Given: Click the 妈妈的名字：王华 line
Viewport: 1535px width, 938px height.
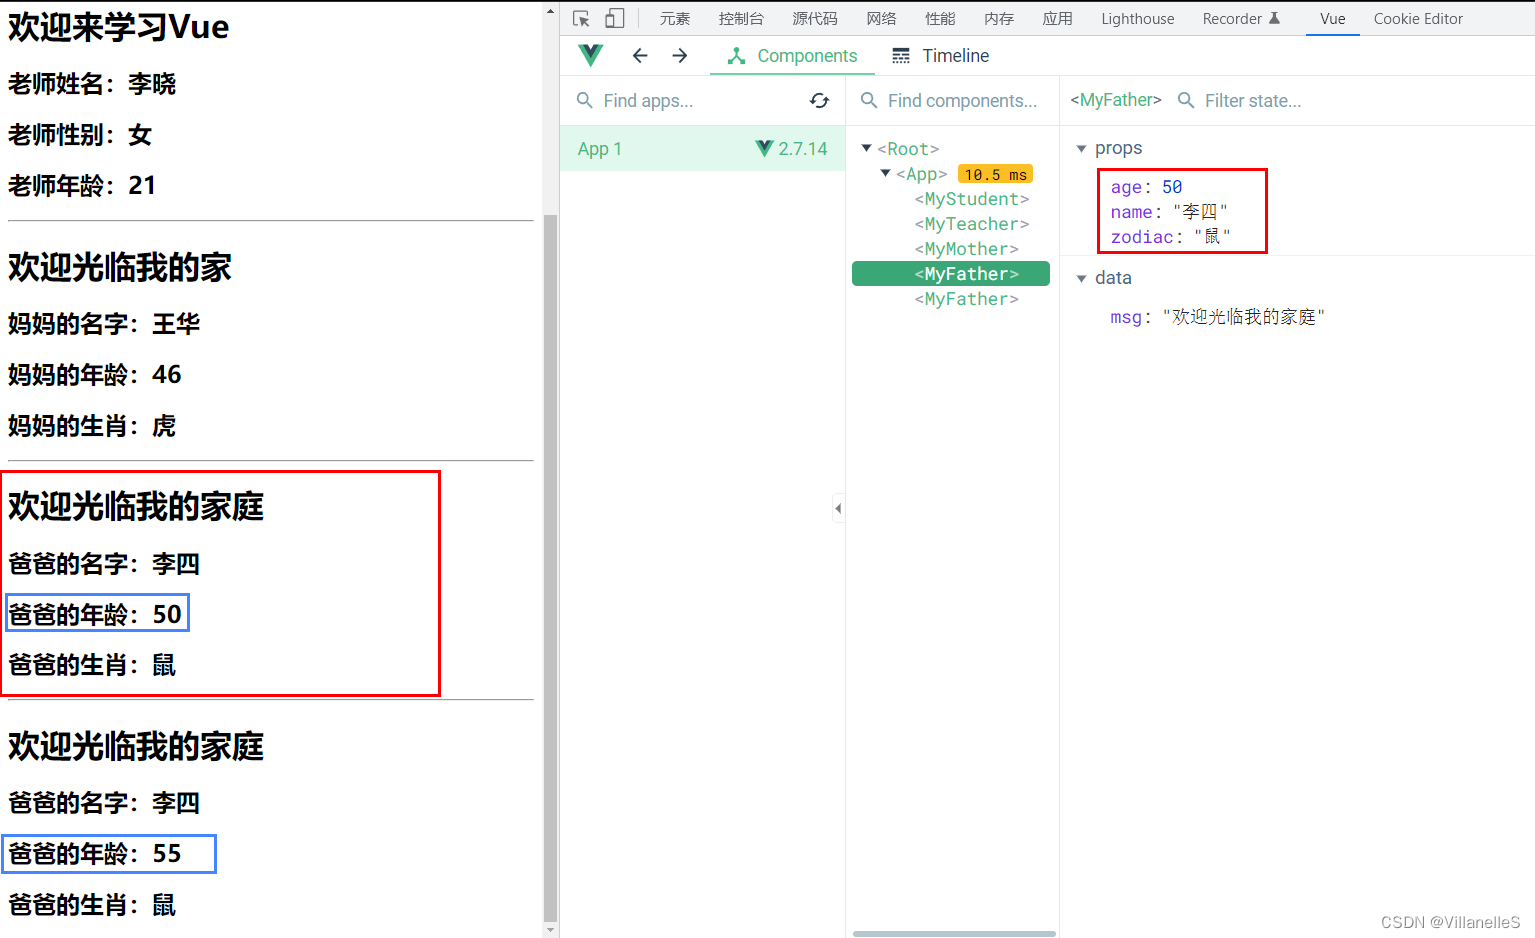Looking at the screenshot, I should click(104, 324).
